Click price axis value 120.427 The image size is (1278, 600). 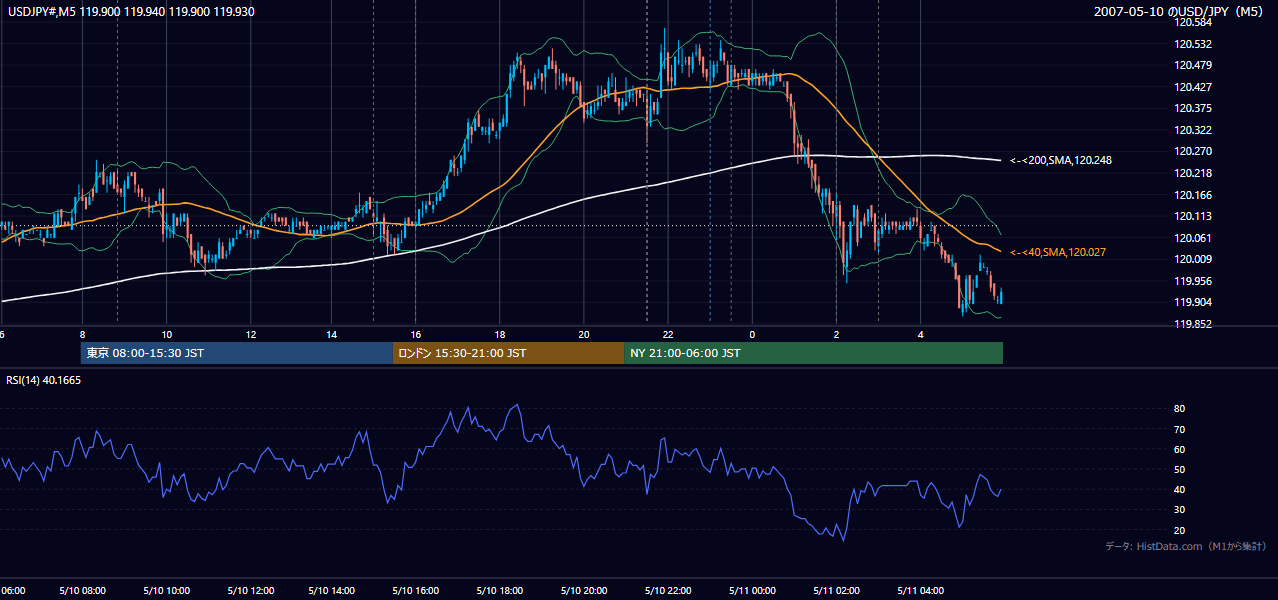click(x=1194, y=87)
